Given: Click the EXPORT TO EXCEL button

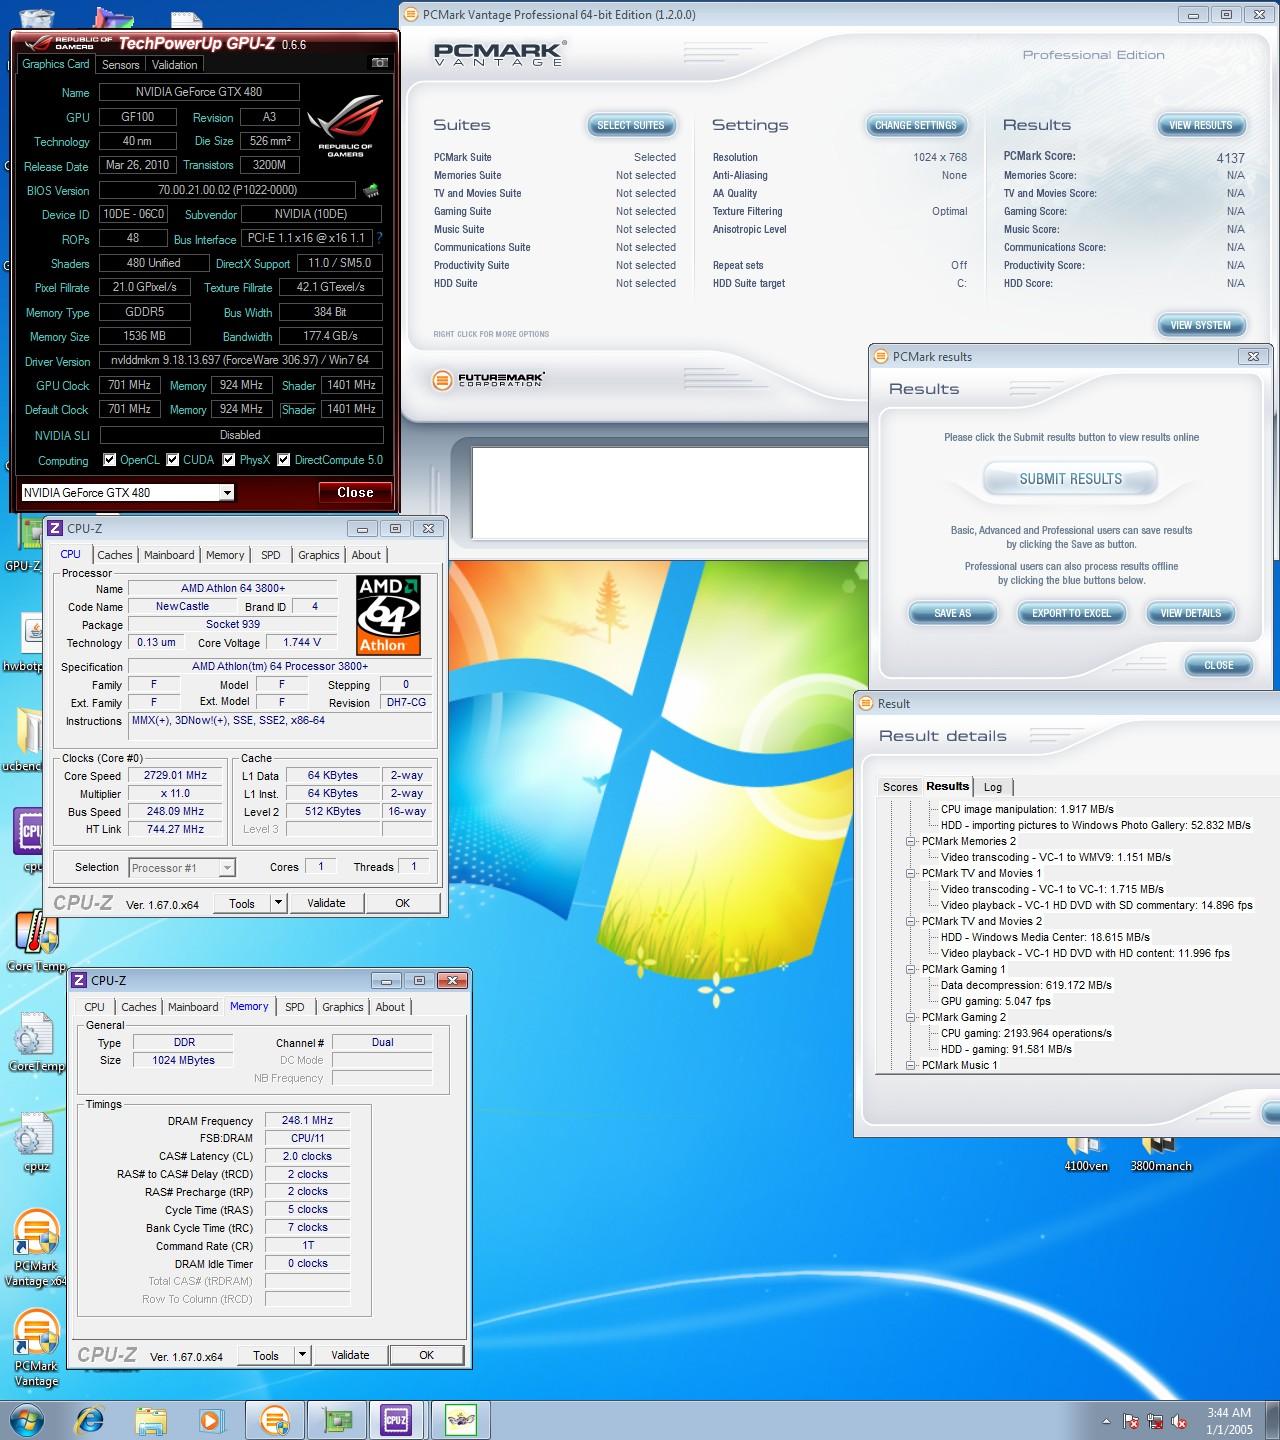Looking at the screenshot, I should [1071, 613].
